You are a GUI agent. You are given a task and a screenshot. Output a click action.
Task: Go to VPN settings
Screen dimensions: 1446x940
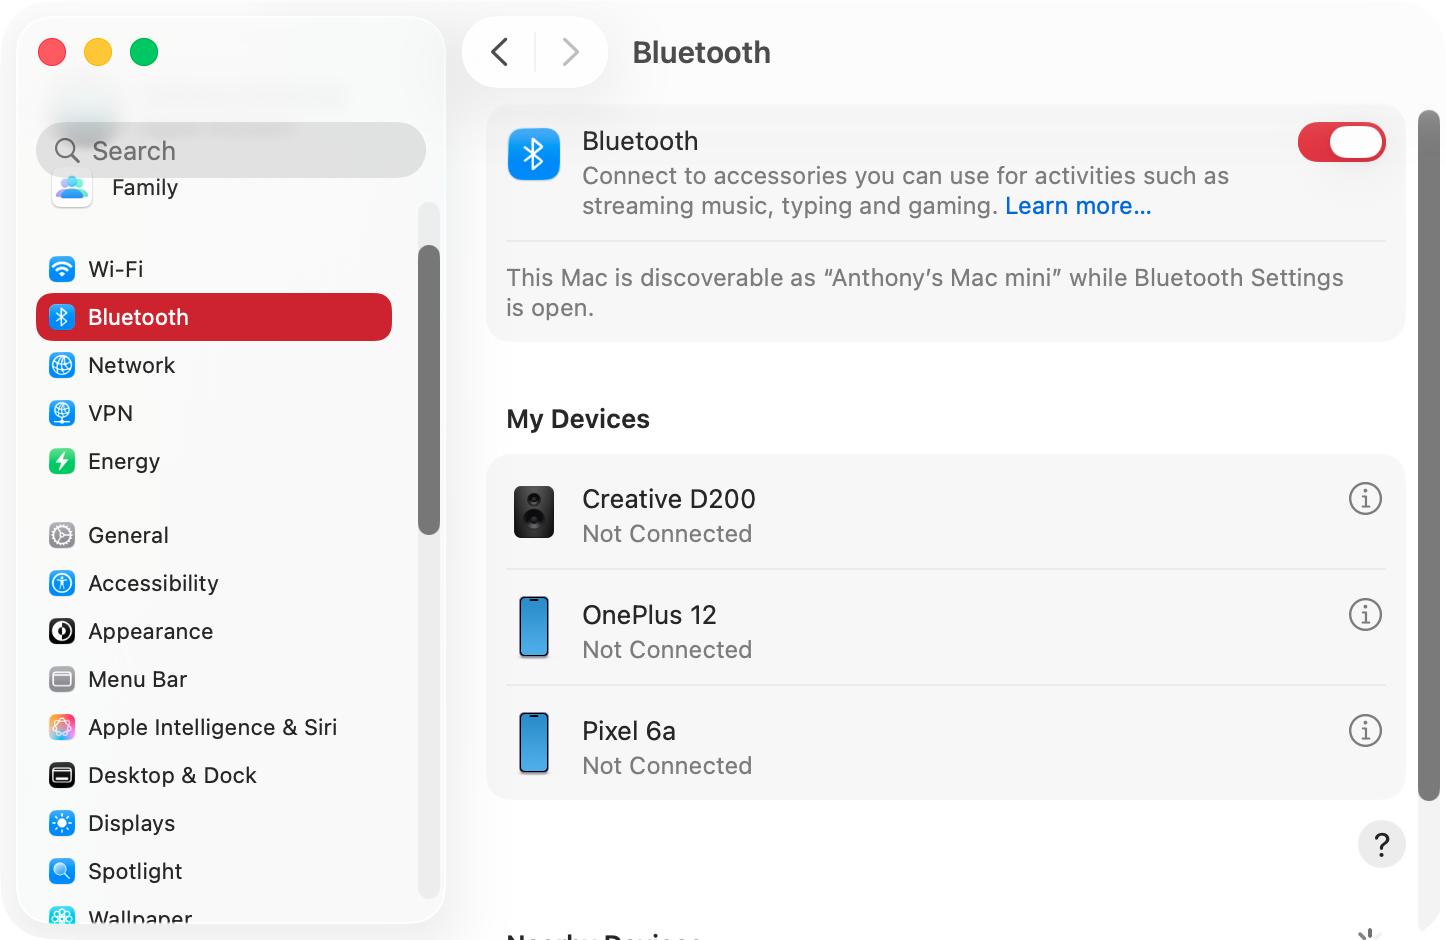tap(214, 413)
